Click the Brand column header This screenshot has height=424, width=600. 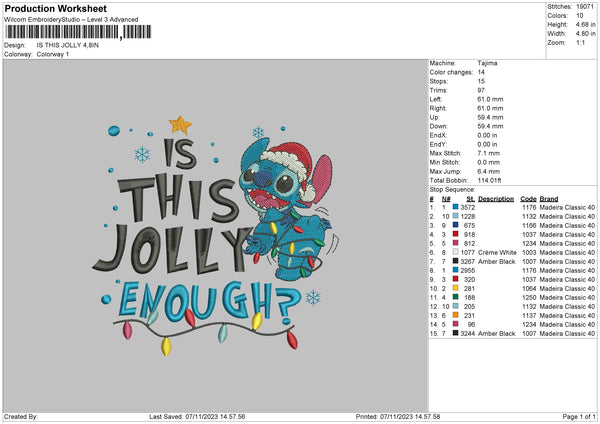coord(549,199)
